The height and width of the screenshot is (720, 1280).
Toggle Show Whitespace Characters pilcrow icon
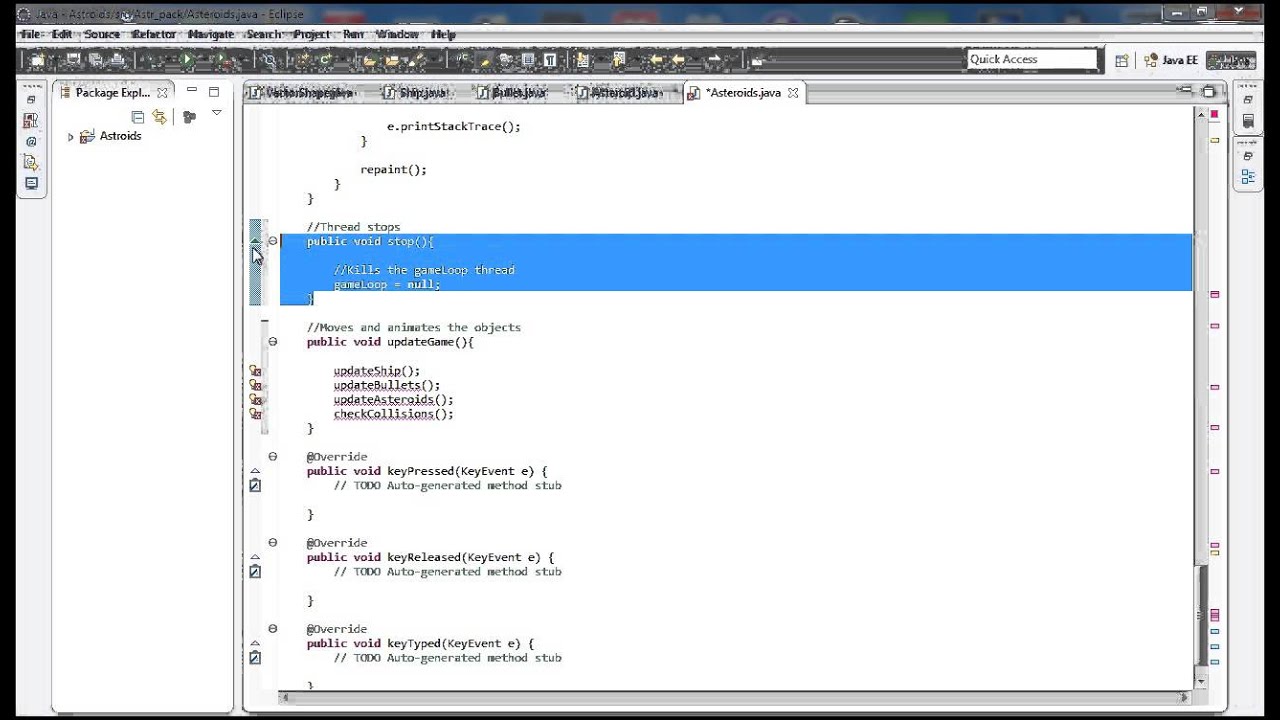pos(550,60)
